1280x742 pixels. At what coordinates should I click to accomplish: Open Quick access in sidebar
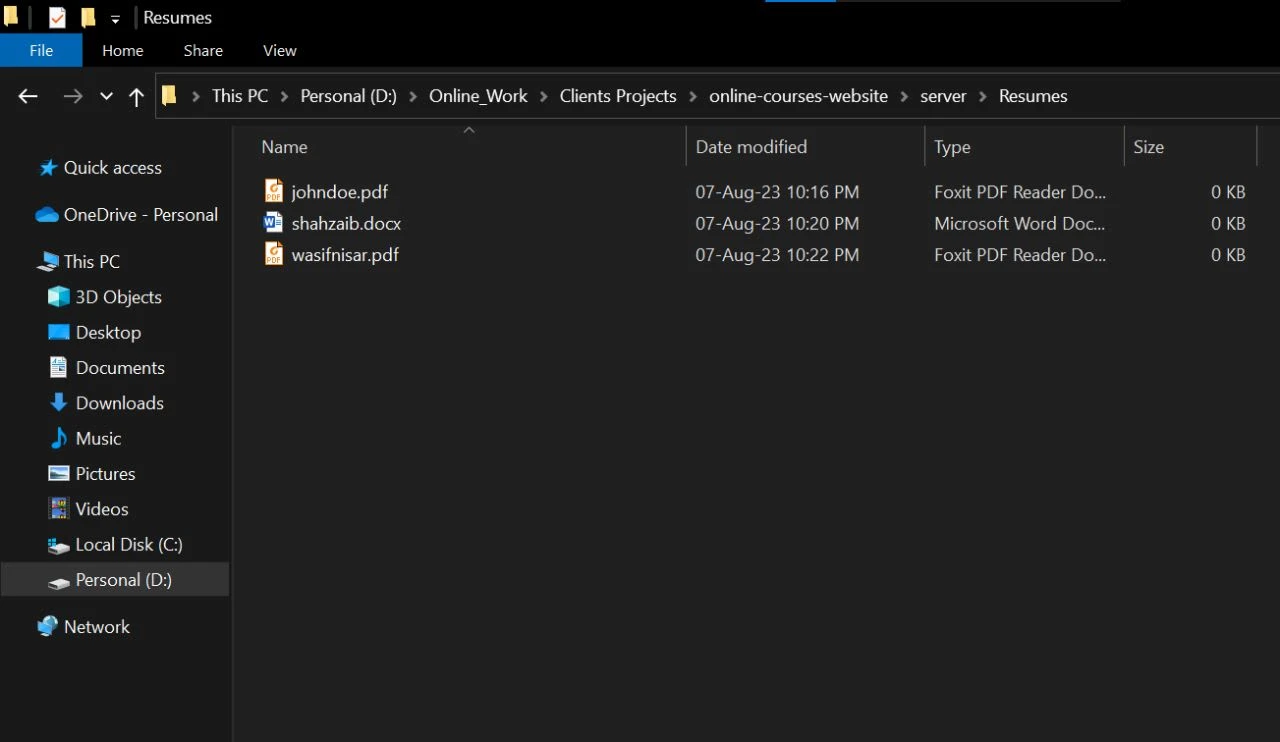click(113, 168)
